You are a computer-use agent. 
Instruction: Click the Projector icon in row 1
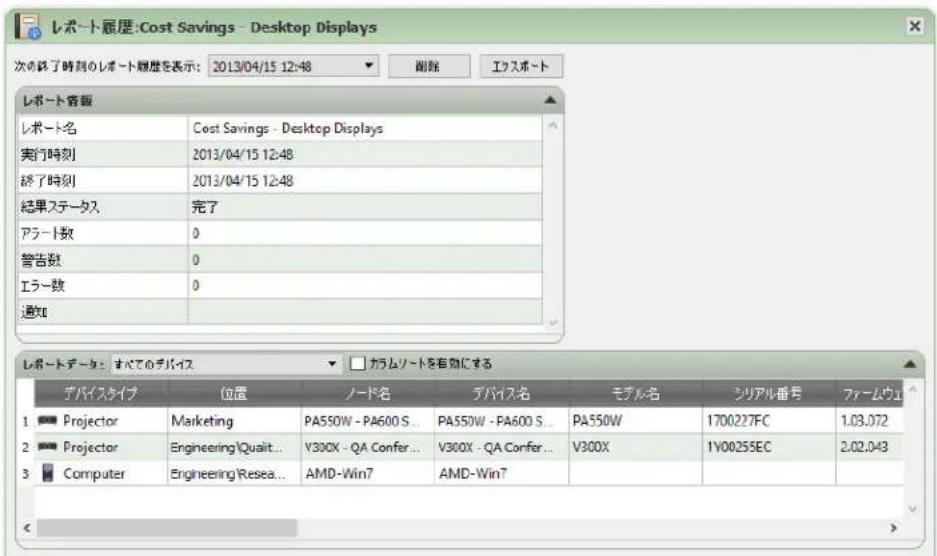[x=47, y=421]
